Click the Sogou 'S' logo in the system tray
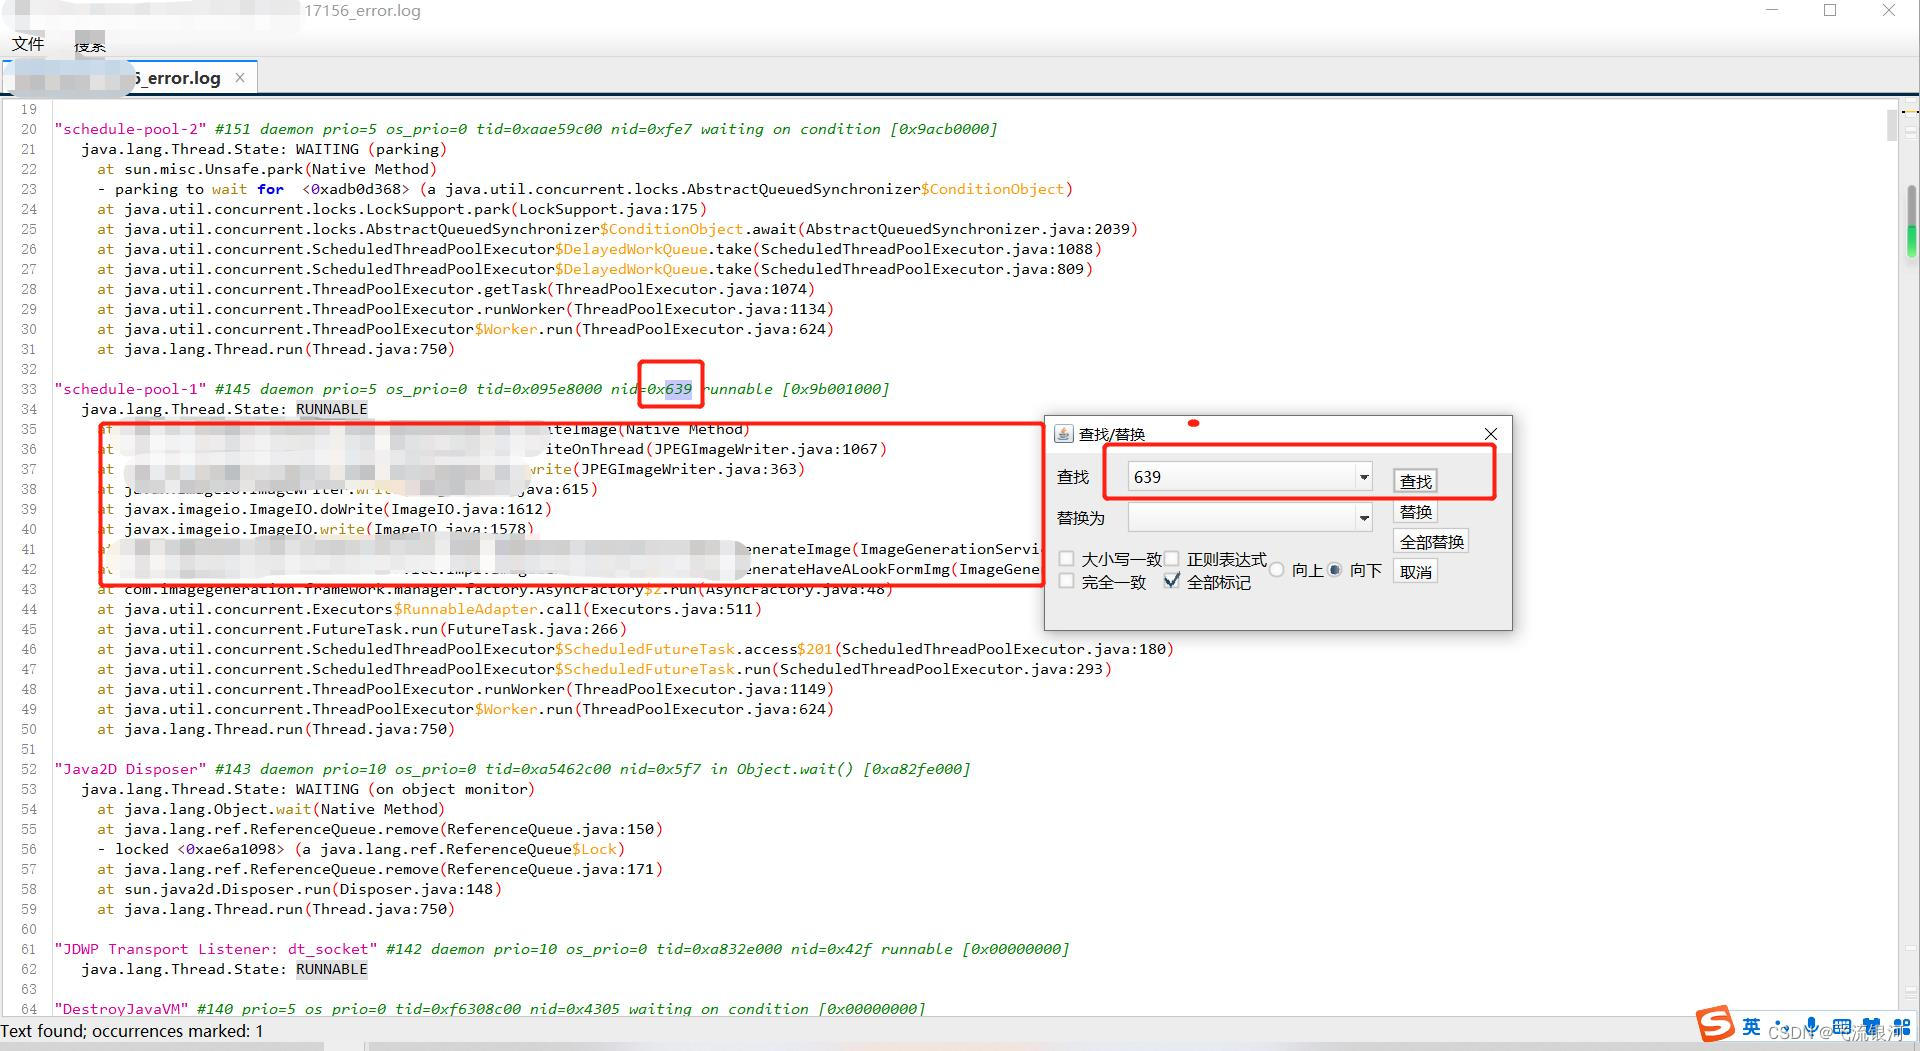Viewport: 1920px width, 1051px height. [1714, 1025]
